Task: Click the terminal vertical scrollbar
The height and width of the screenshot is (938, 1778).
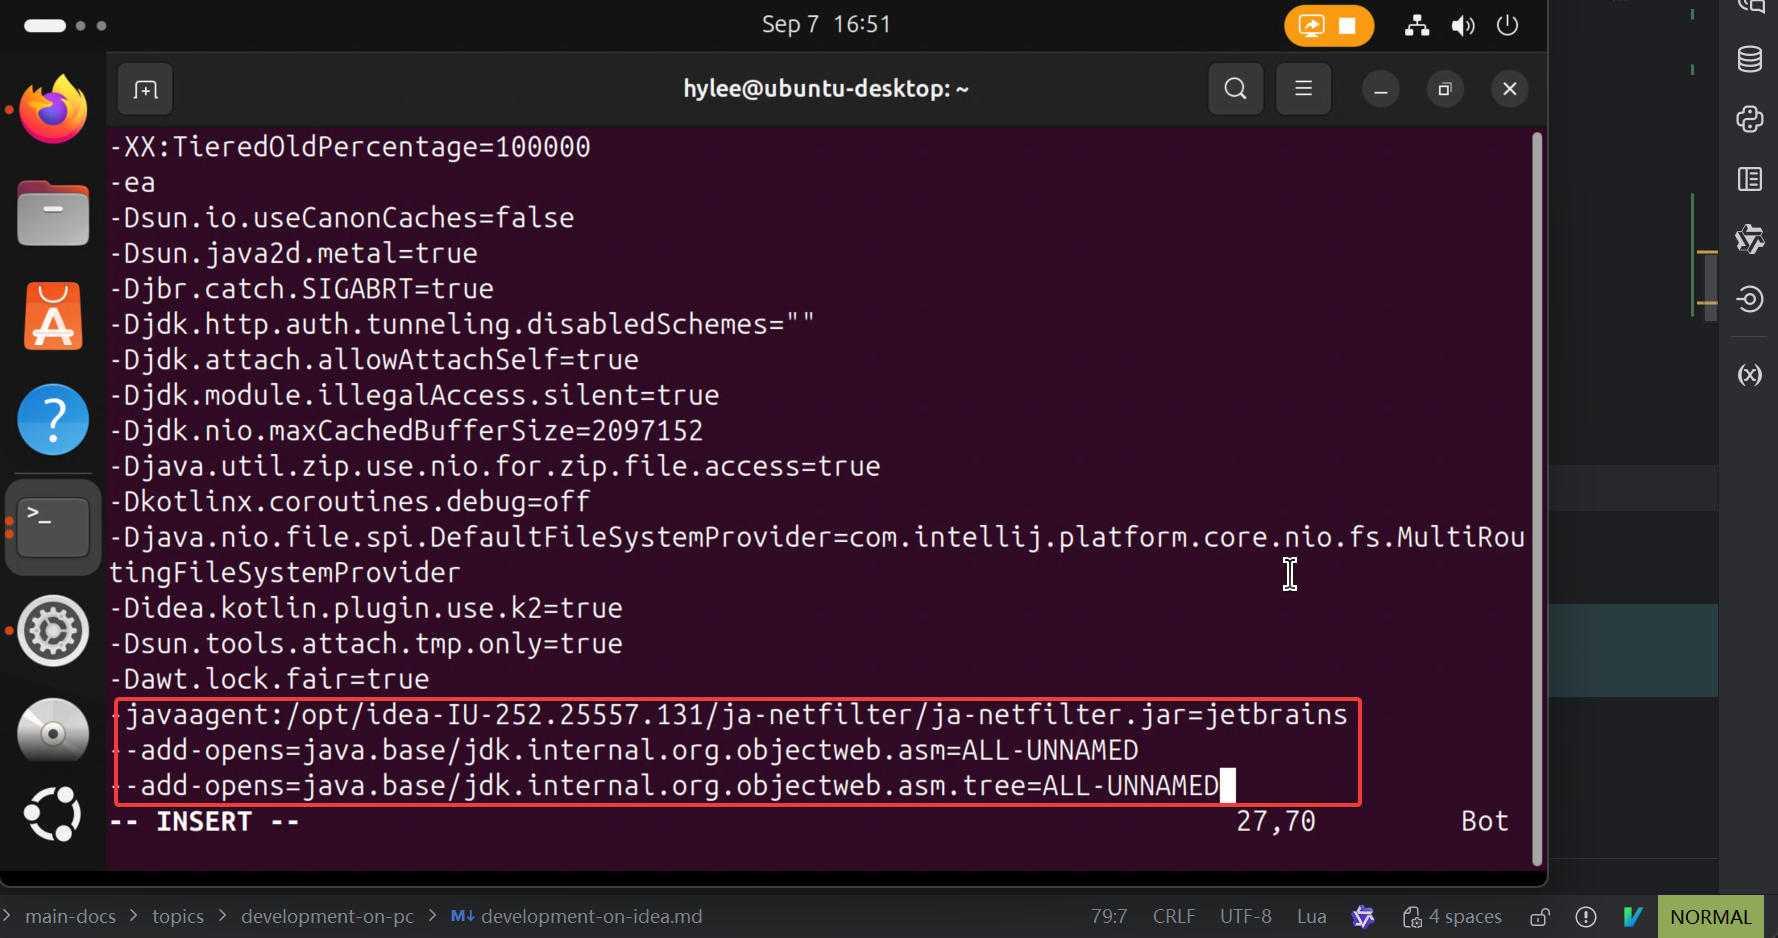Action: click(1537, 498)
